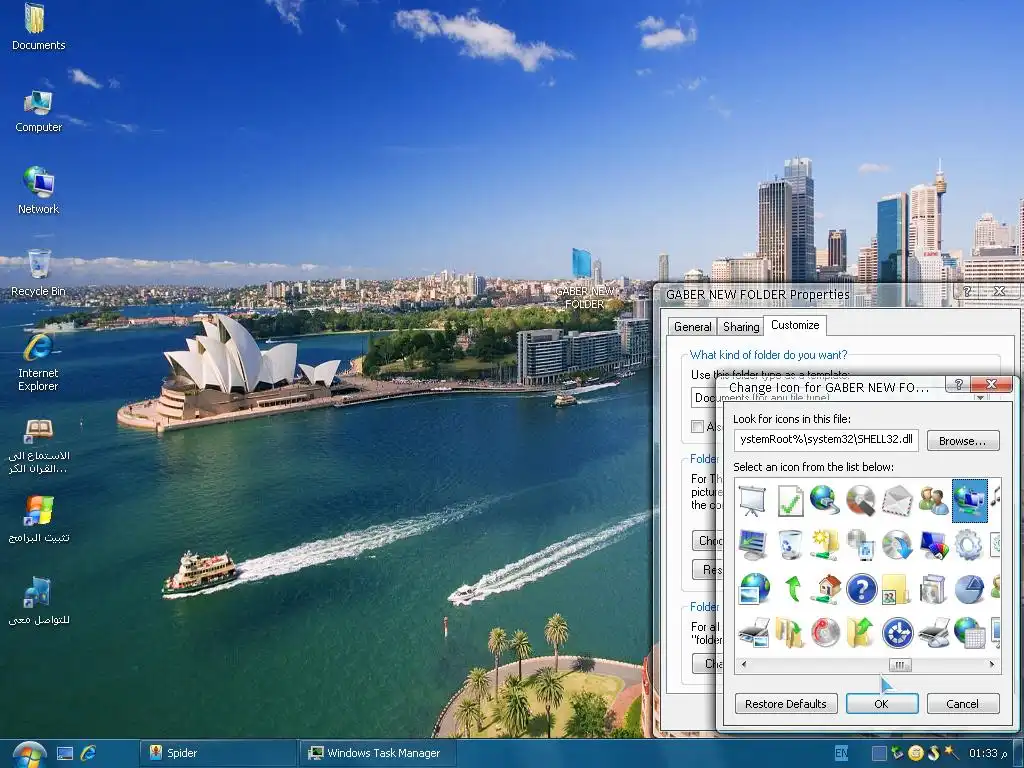Select the house with network cable icon

(825, 588)
